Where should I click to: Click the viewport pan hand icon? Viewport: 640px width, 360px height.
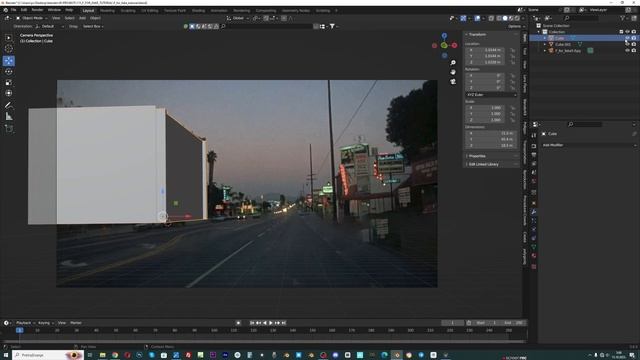[x=453, y=72]
